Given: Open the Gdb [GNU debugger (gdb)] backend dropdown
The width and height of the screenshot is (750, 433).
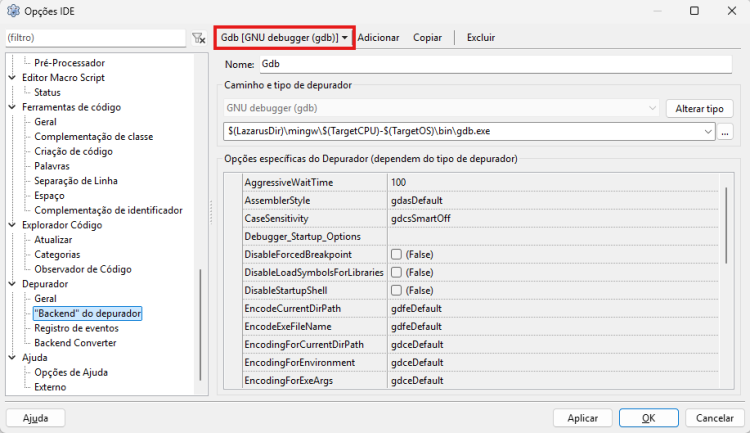Looking at the screenshot, I should [284, 37].
